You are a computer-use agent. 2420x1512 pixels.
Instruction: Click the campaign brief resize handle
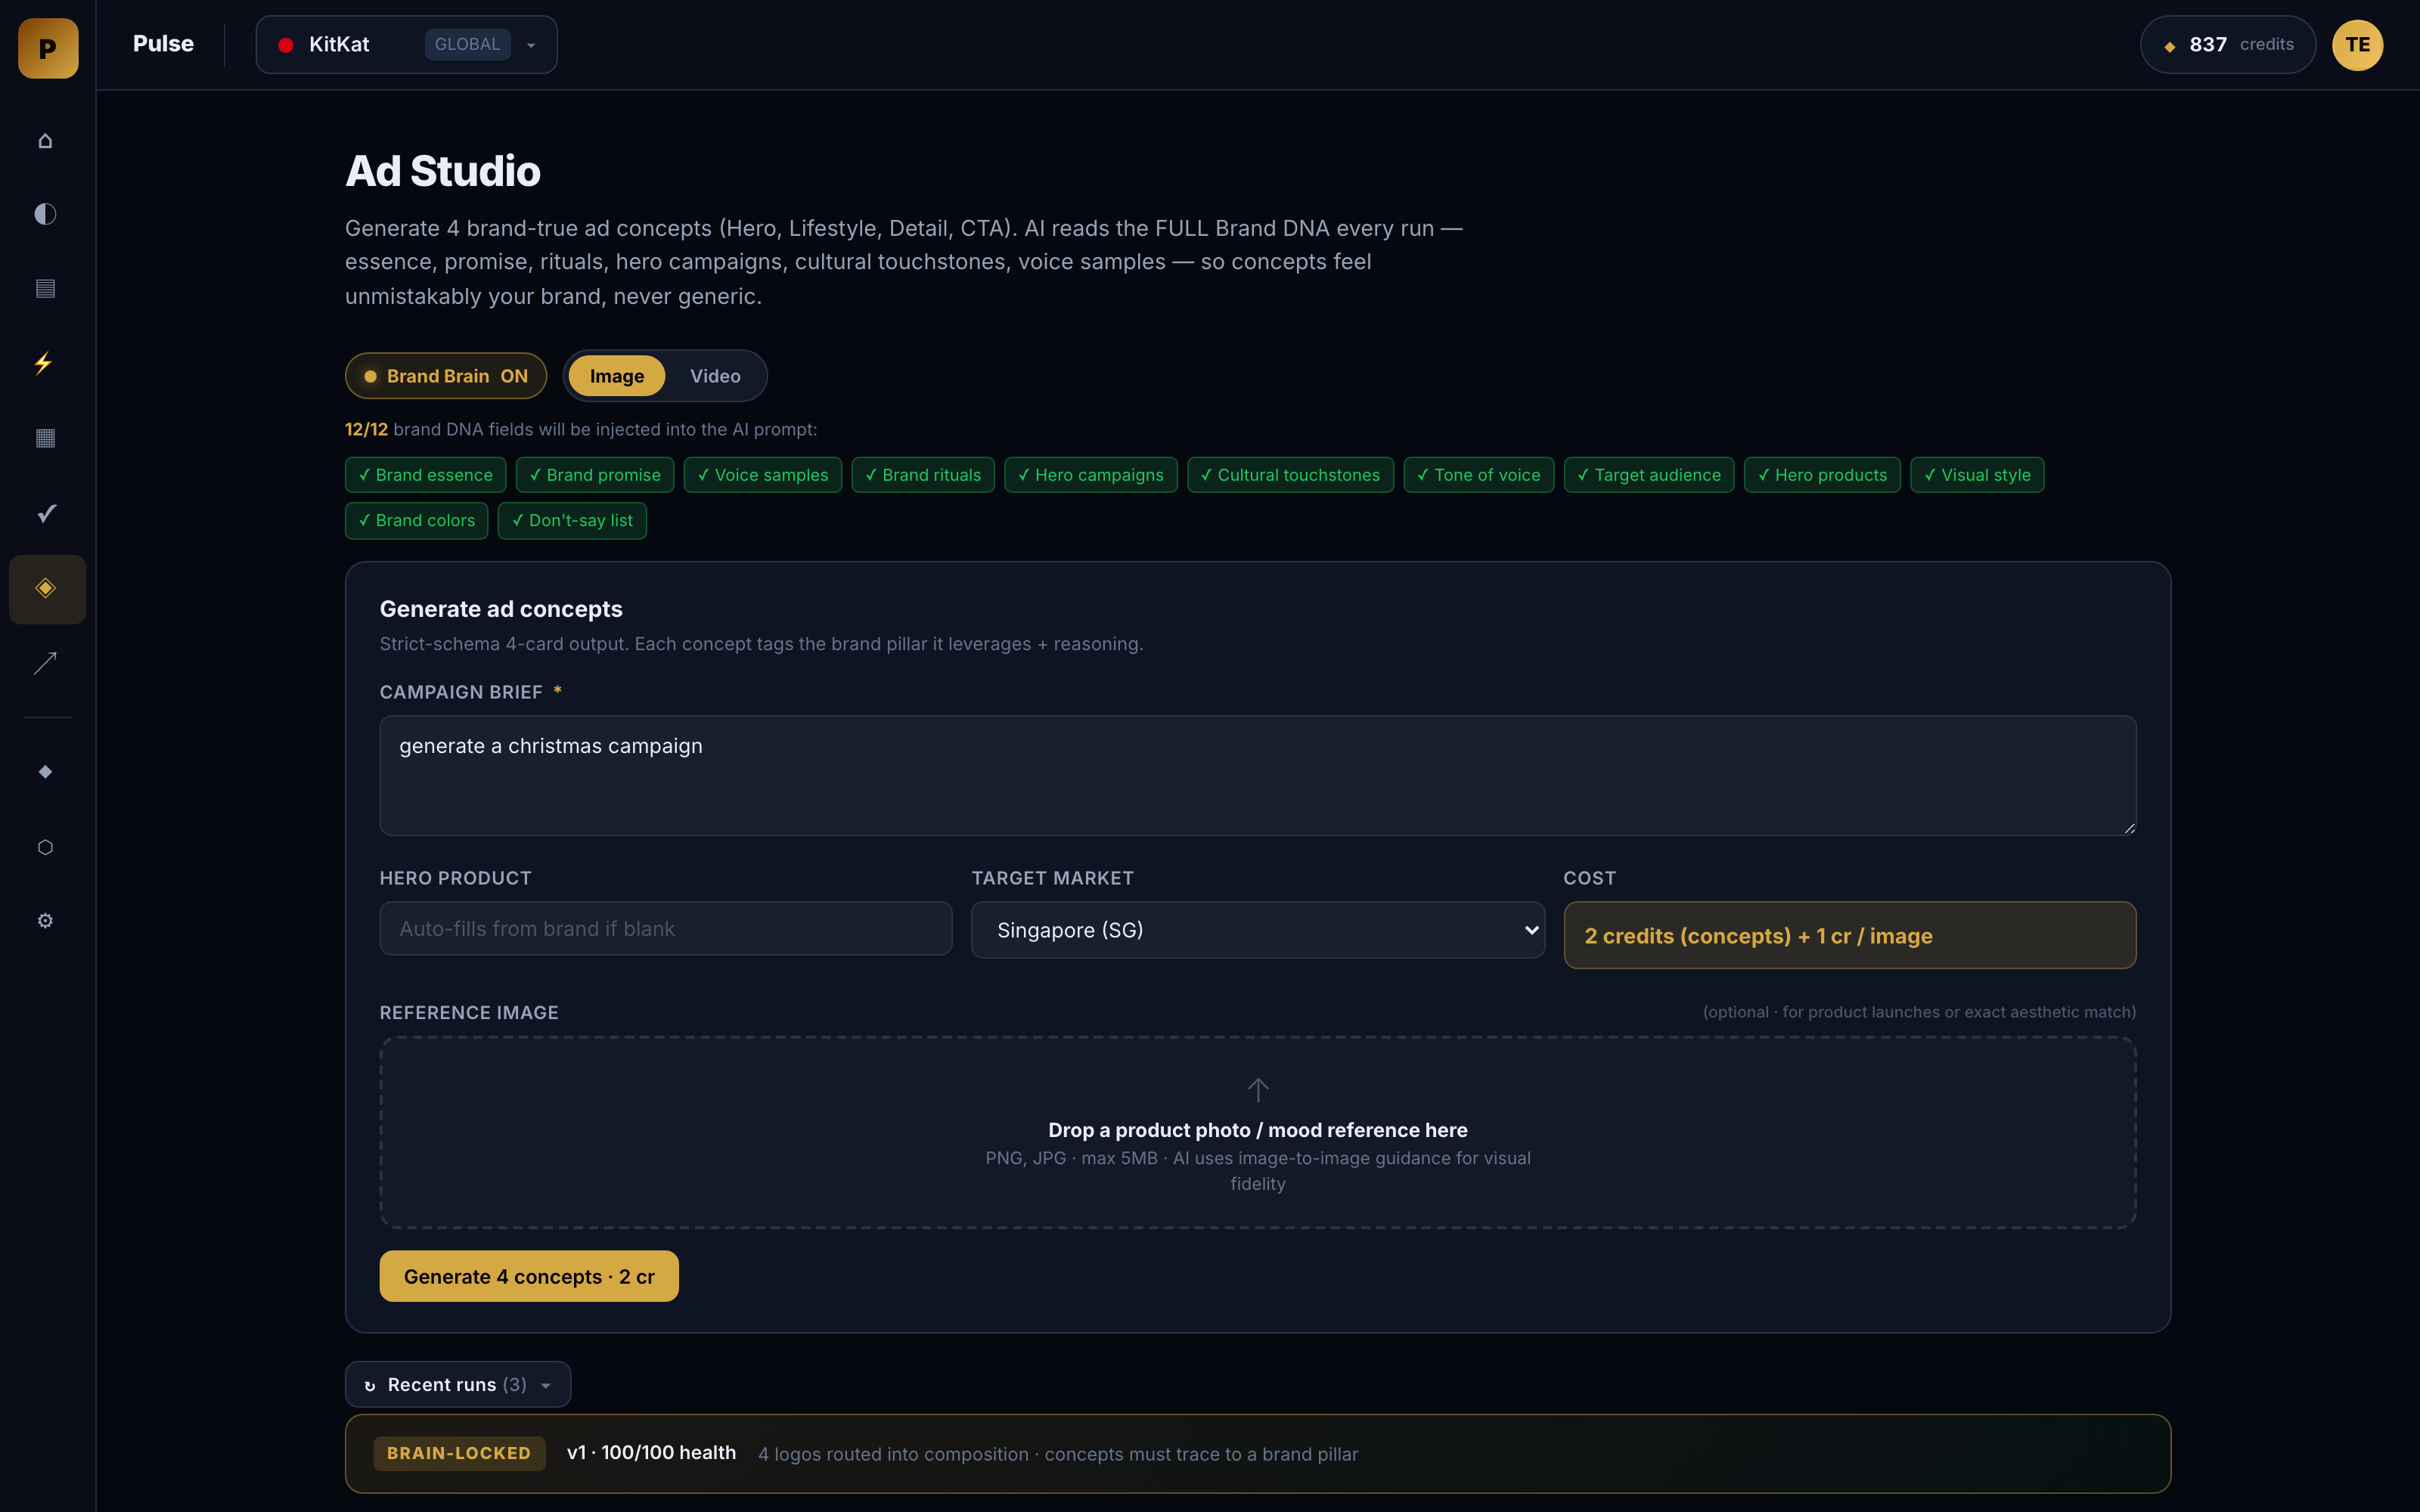pyautogui.click(x=2129, y=827)
